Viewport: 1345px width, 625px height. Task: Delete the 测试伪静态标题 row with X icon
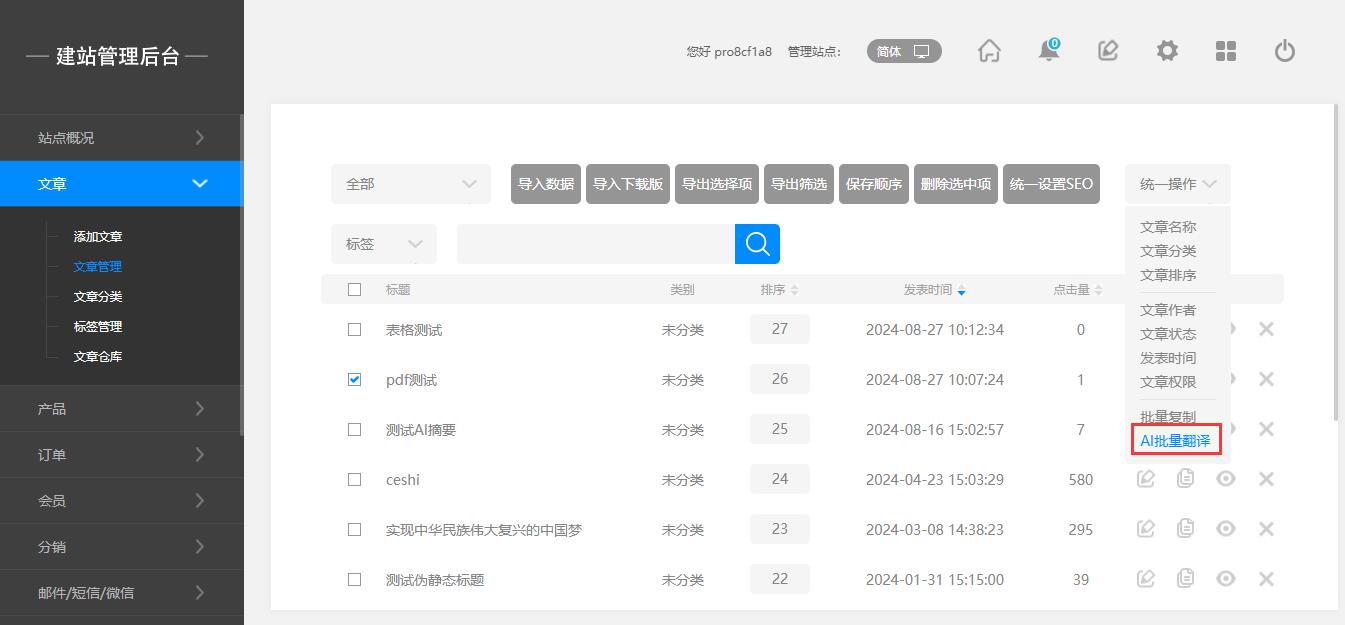coord(1266,578)
